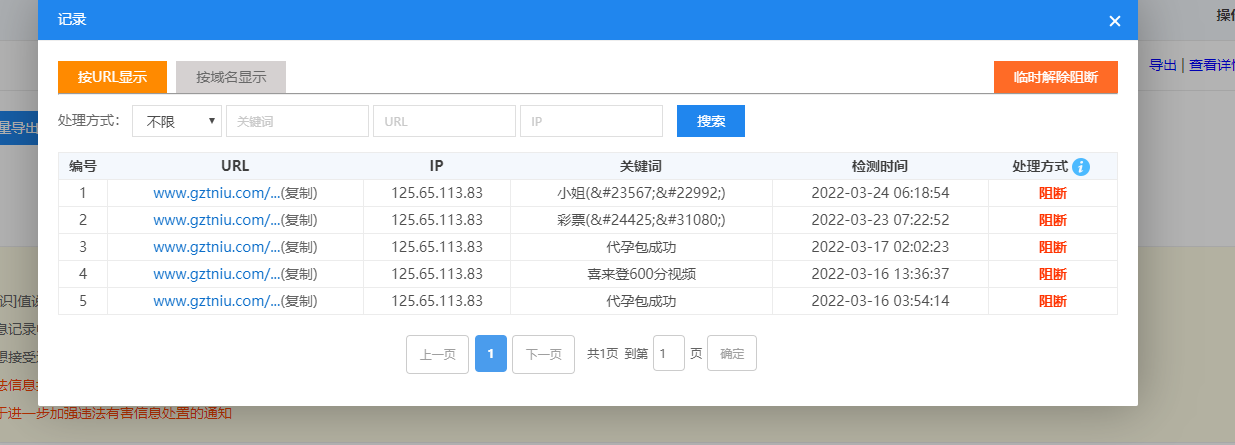Click (复制) to copy the URL in row 2
This screenshot has height=445, width=1235.
click(299, 220)
